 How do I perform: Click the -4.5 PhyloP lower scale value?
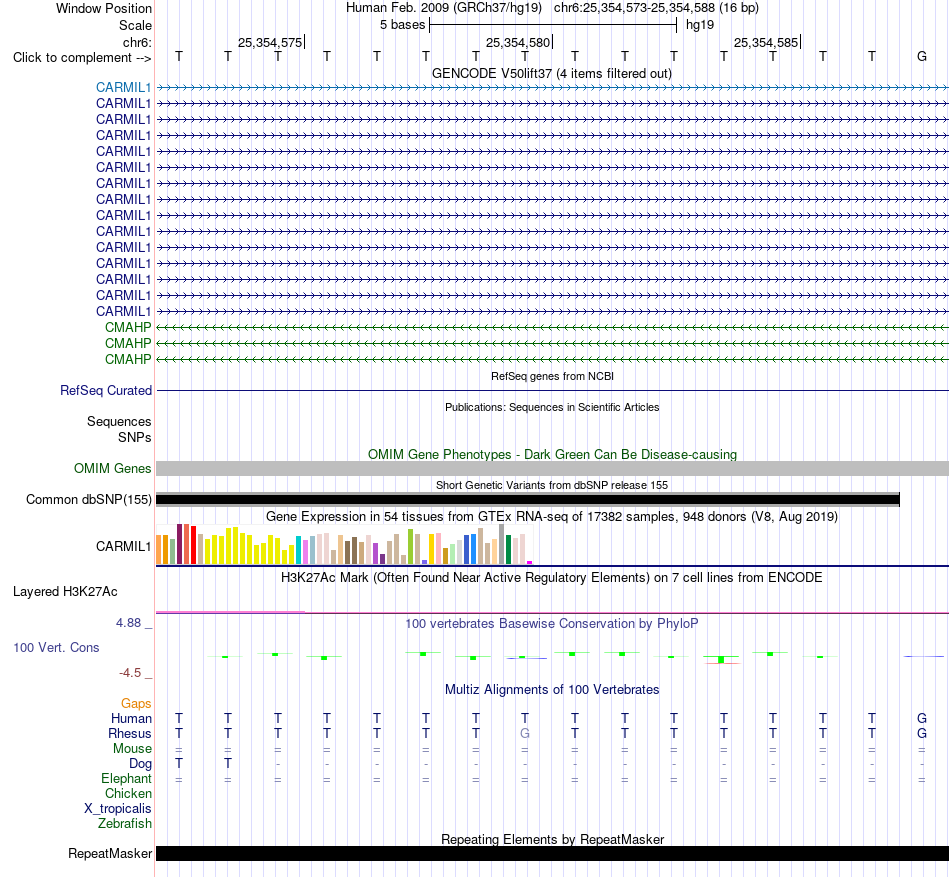click(x=130, y=672)
